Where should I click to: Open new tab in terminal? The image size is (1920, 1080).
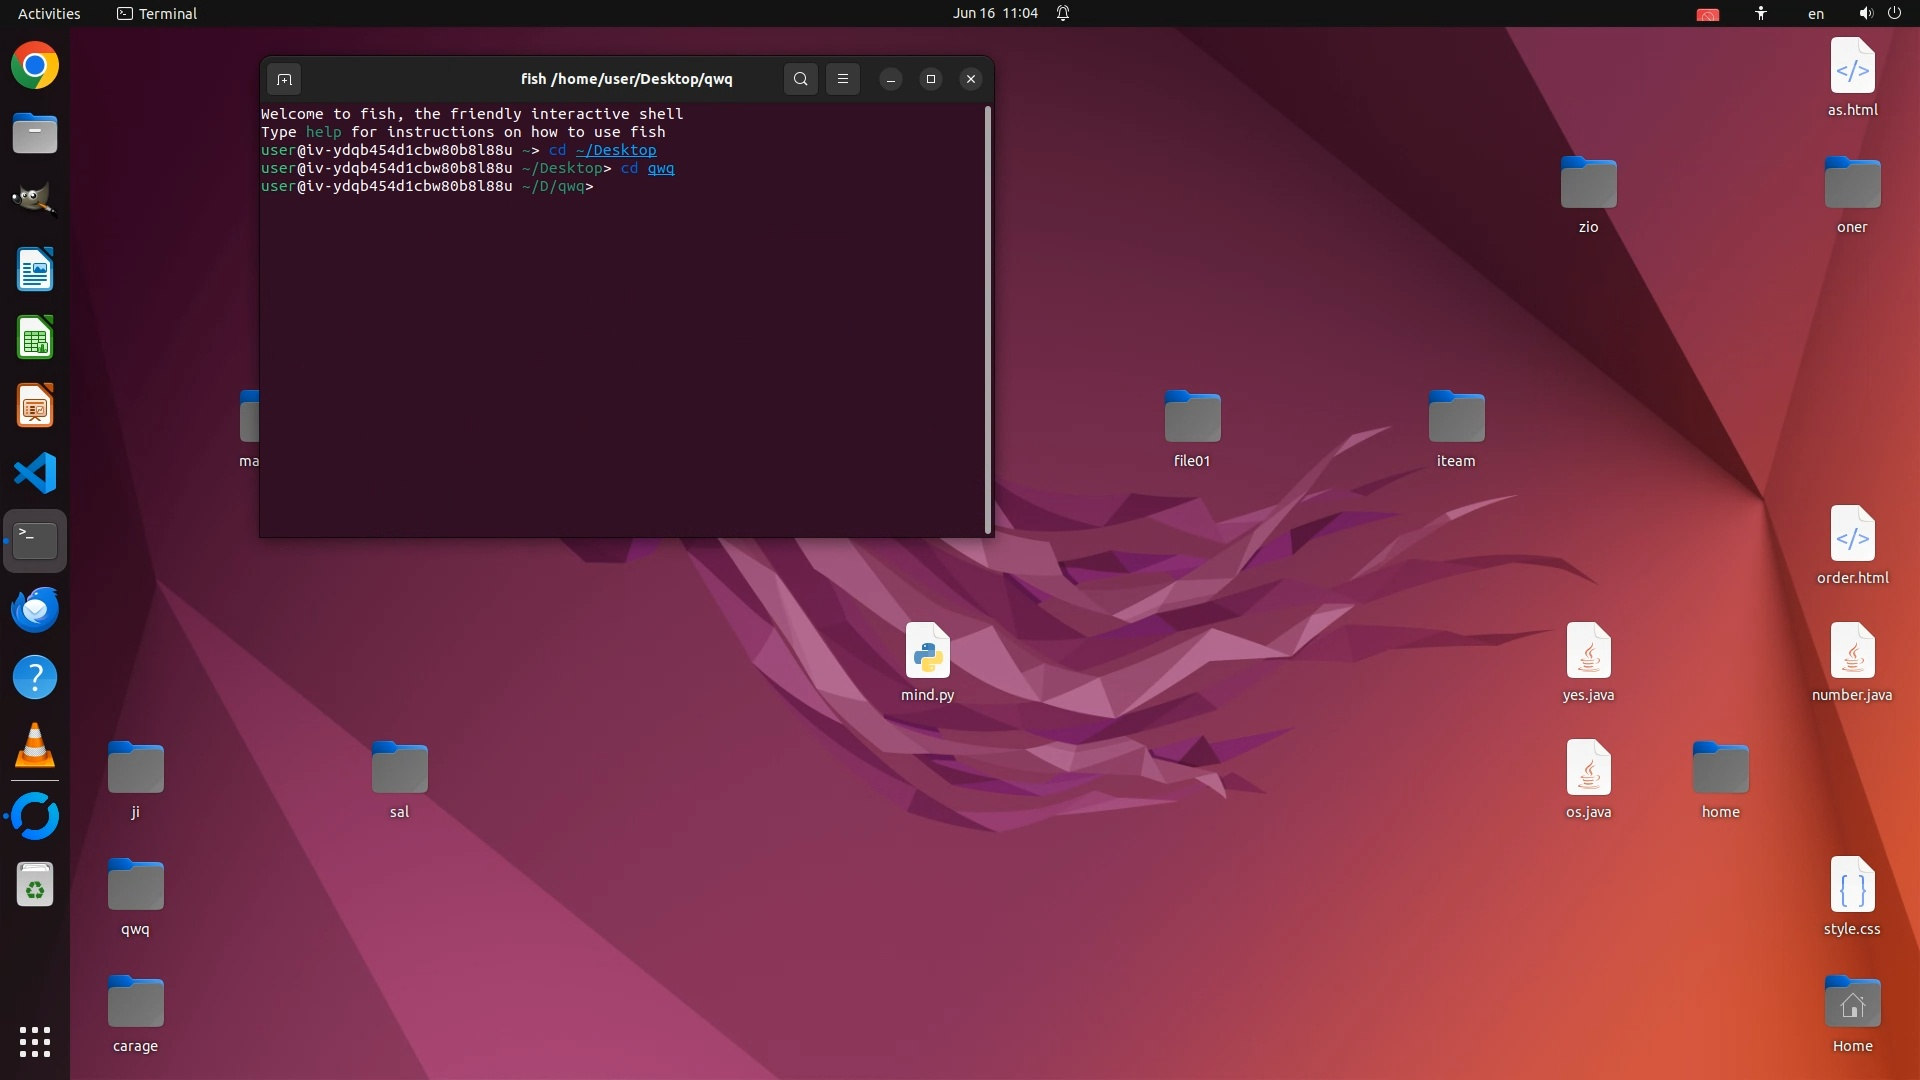click(x=284, y=79)
